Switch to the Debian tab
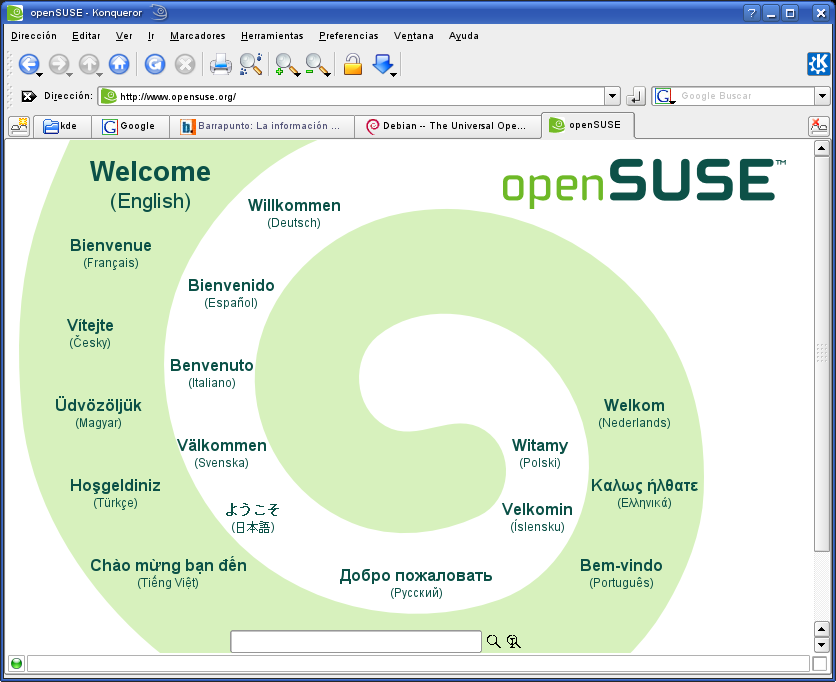Image resolution: width=836 pixels, height=682 pixels. (447, 126)
